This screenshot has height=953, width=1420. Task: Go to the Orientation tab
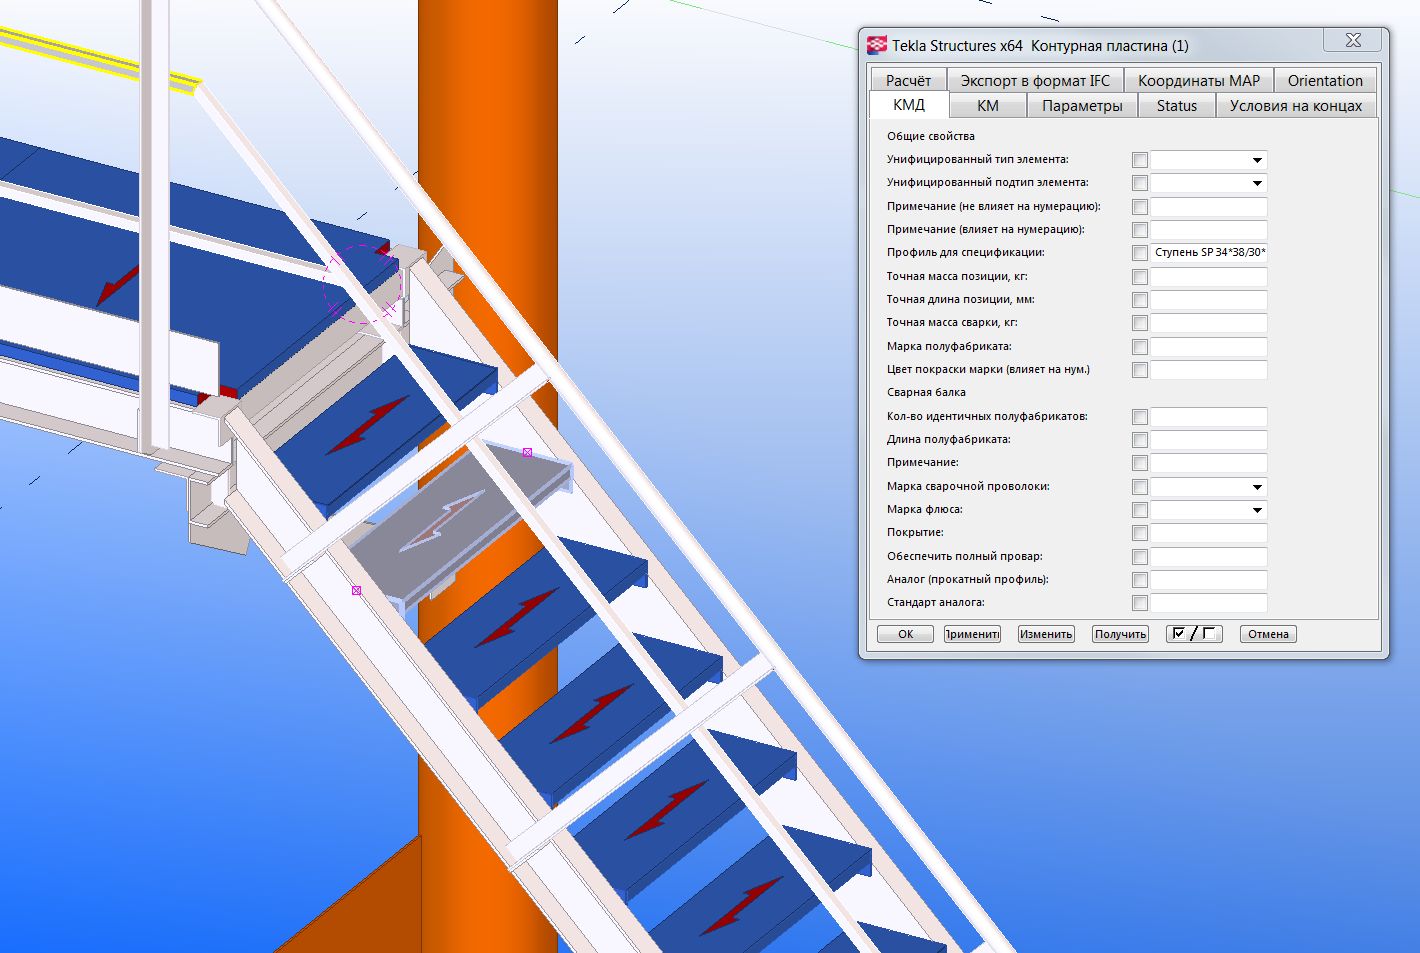[1325, 81]
